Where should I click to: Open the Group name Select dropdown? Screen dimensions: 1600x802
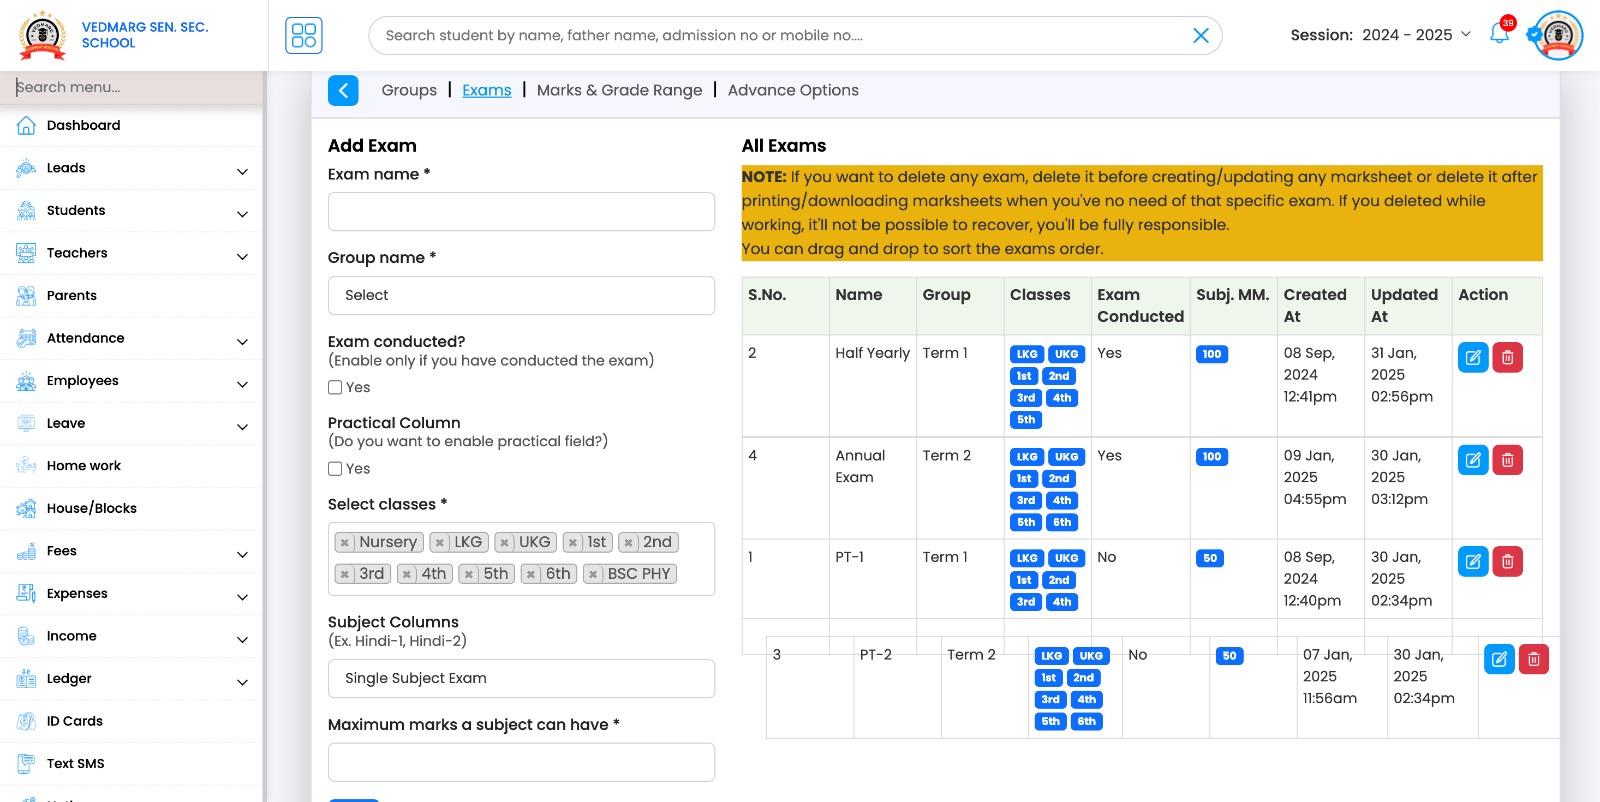(x=521, y=295)
